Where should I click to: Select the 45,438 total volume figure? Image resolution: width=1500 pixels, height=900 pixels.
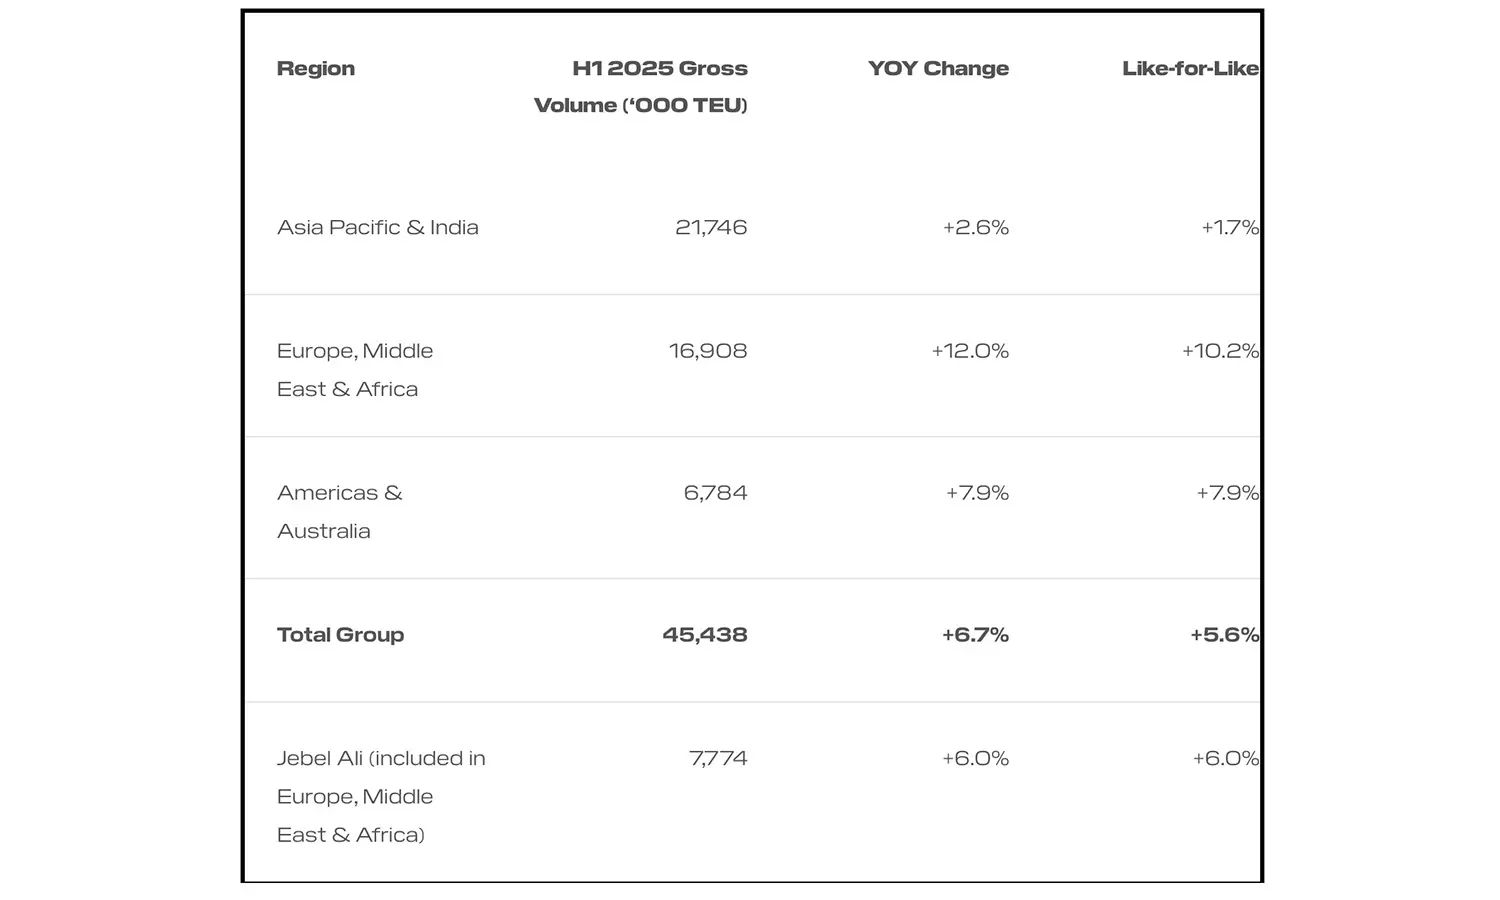[705, 635]
